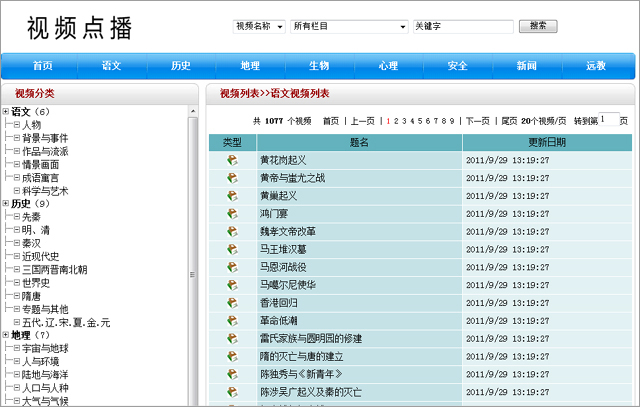Toggle the 地理 category expander
This screenshot has width=640, height=407.
[x=6, y=335]
